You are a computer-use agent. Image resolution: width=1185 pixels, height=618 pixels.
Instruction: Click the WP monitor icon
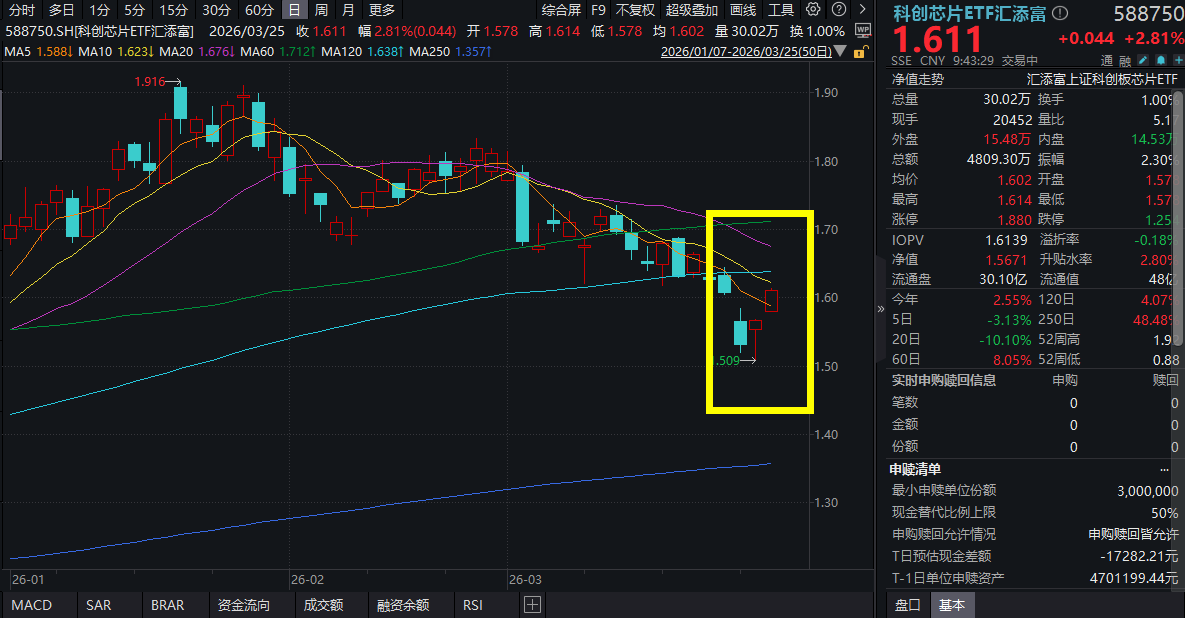pyautogui.click(x=864, y=30)
